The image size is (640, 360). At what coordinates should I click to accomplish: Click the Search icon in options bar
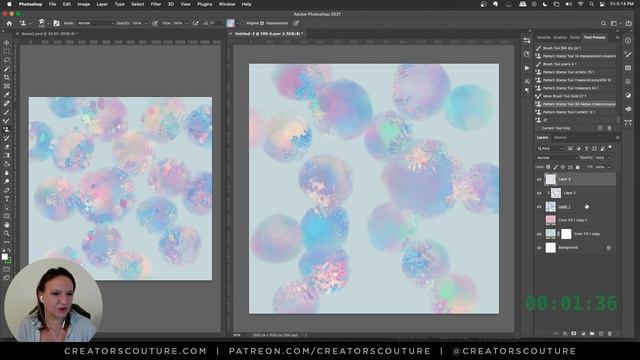pyautogui.click(x=603, y=23)
